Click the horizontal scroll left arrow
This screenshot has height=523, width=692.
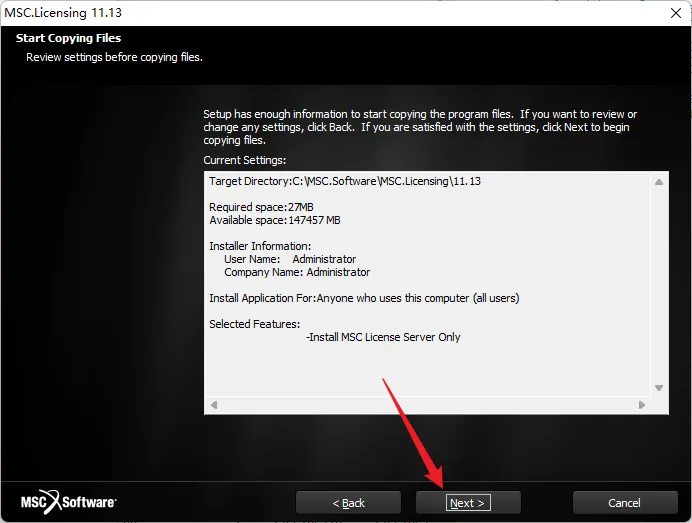pyautogui.click(x=214, y=405)
